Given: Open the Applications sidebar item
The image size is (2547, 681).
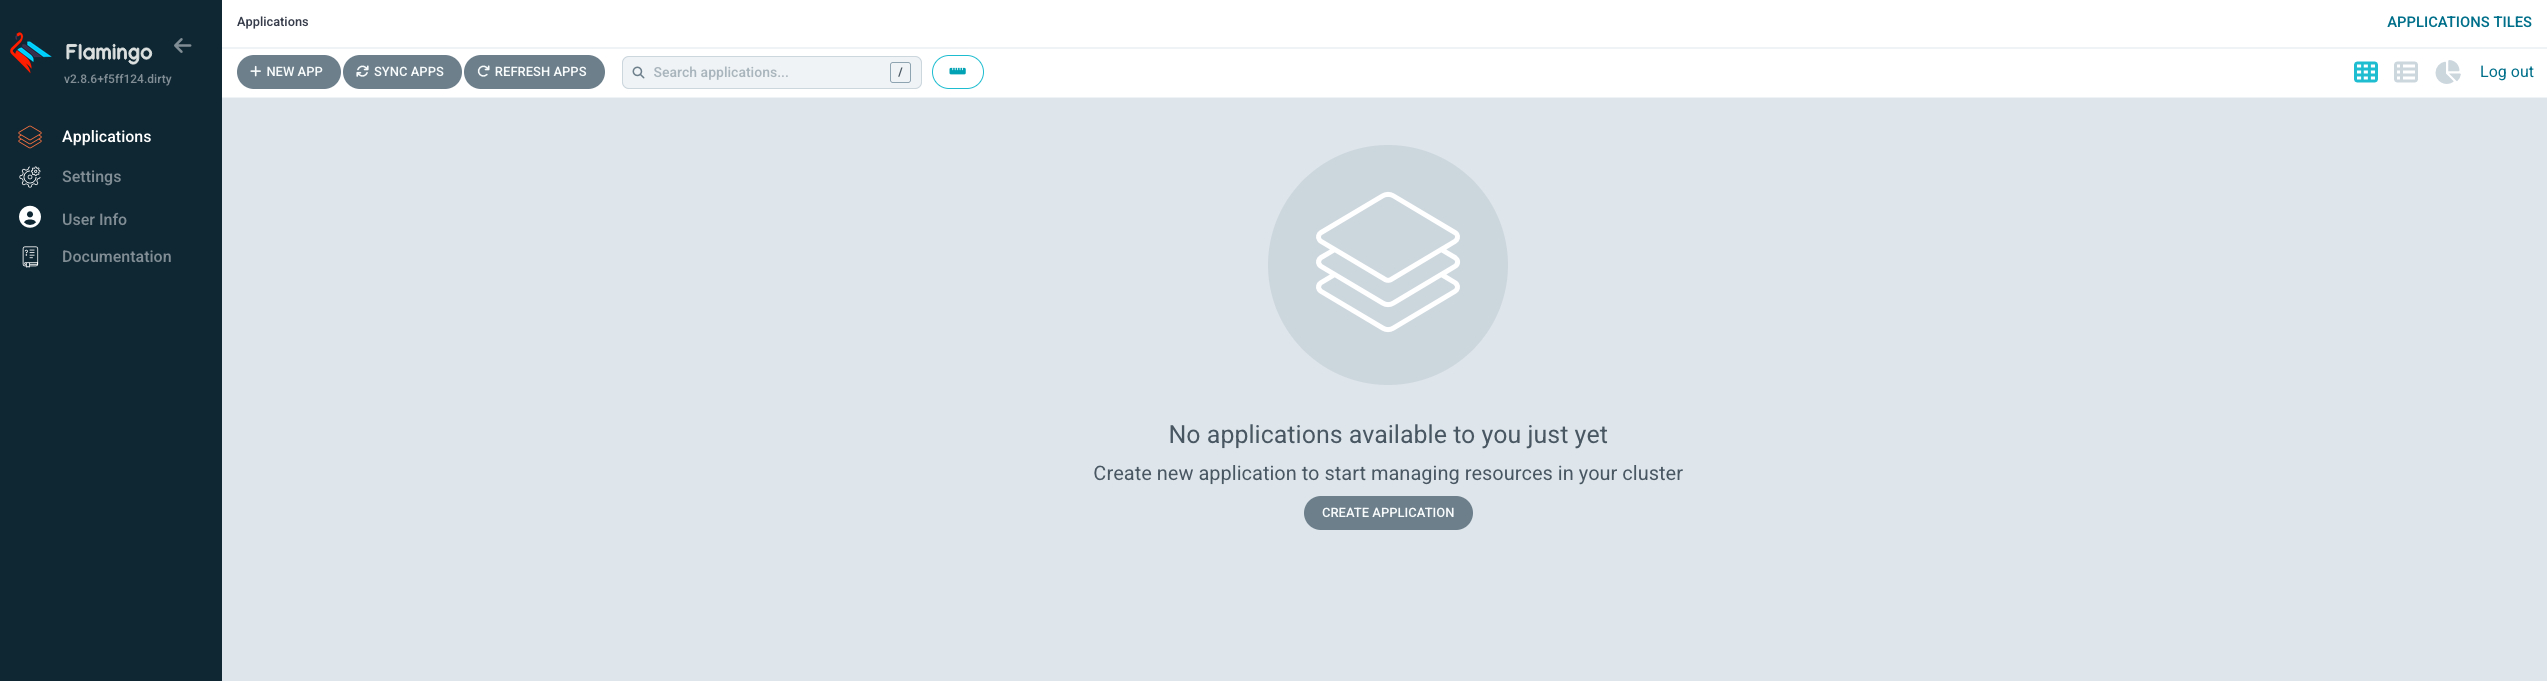Looking at the screenshot, I should pyautogui.click(x=106, y=137).
